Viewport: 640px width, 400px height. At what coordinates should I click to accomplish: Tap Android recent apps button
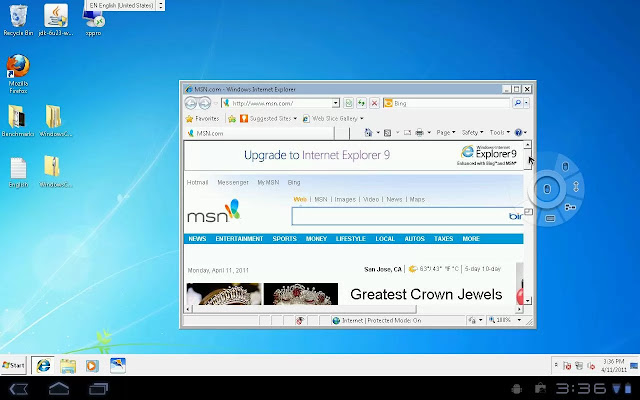tap(98, 389)
